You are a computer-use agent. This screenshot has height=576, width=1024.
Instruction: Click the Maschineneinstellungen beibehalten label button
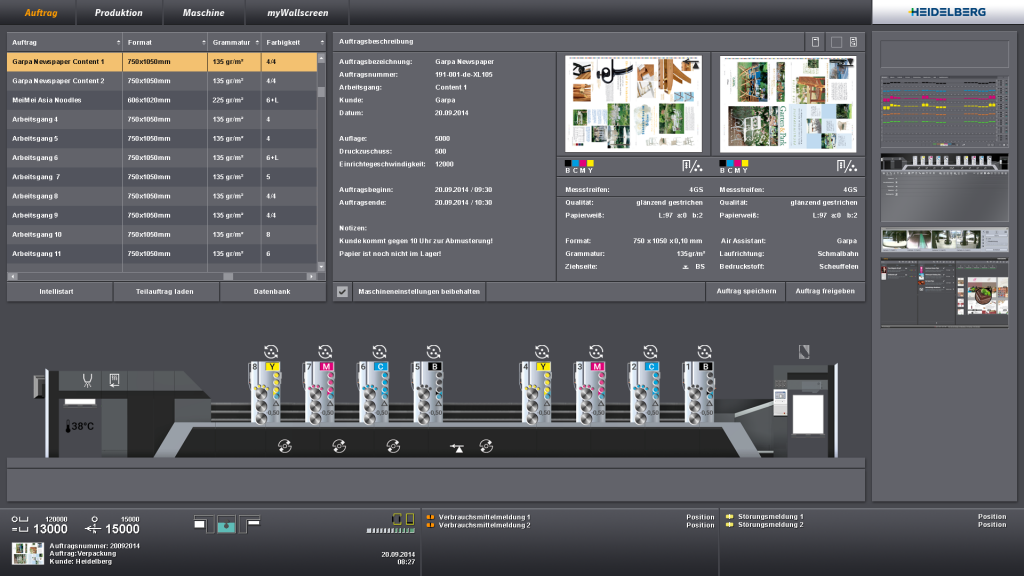[x=419, y=292]
